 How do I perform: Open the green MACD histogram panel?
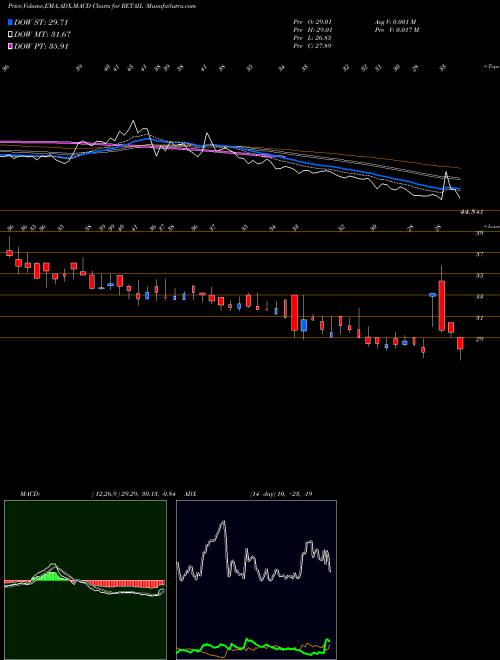click(x=85, y=580)
